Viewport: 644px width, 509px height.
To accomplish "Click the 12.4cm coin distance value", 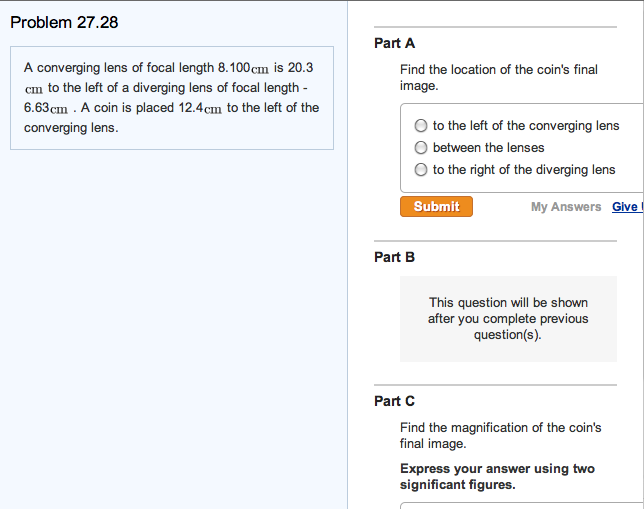I will coord(200,108).
